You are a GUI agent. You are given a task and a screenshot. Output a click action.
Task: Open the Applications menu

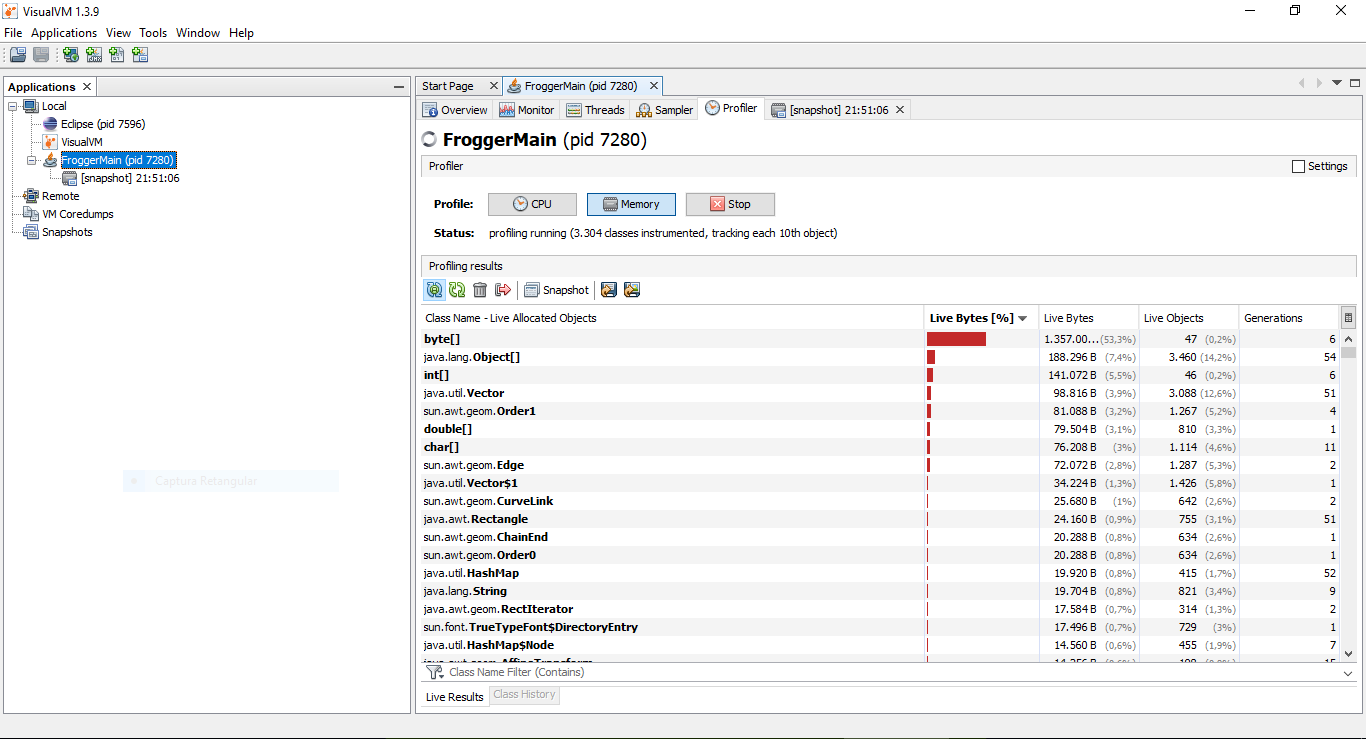tap(64, 33)
